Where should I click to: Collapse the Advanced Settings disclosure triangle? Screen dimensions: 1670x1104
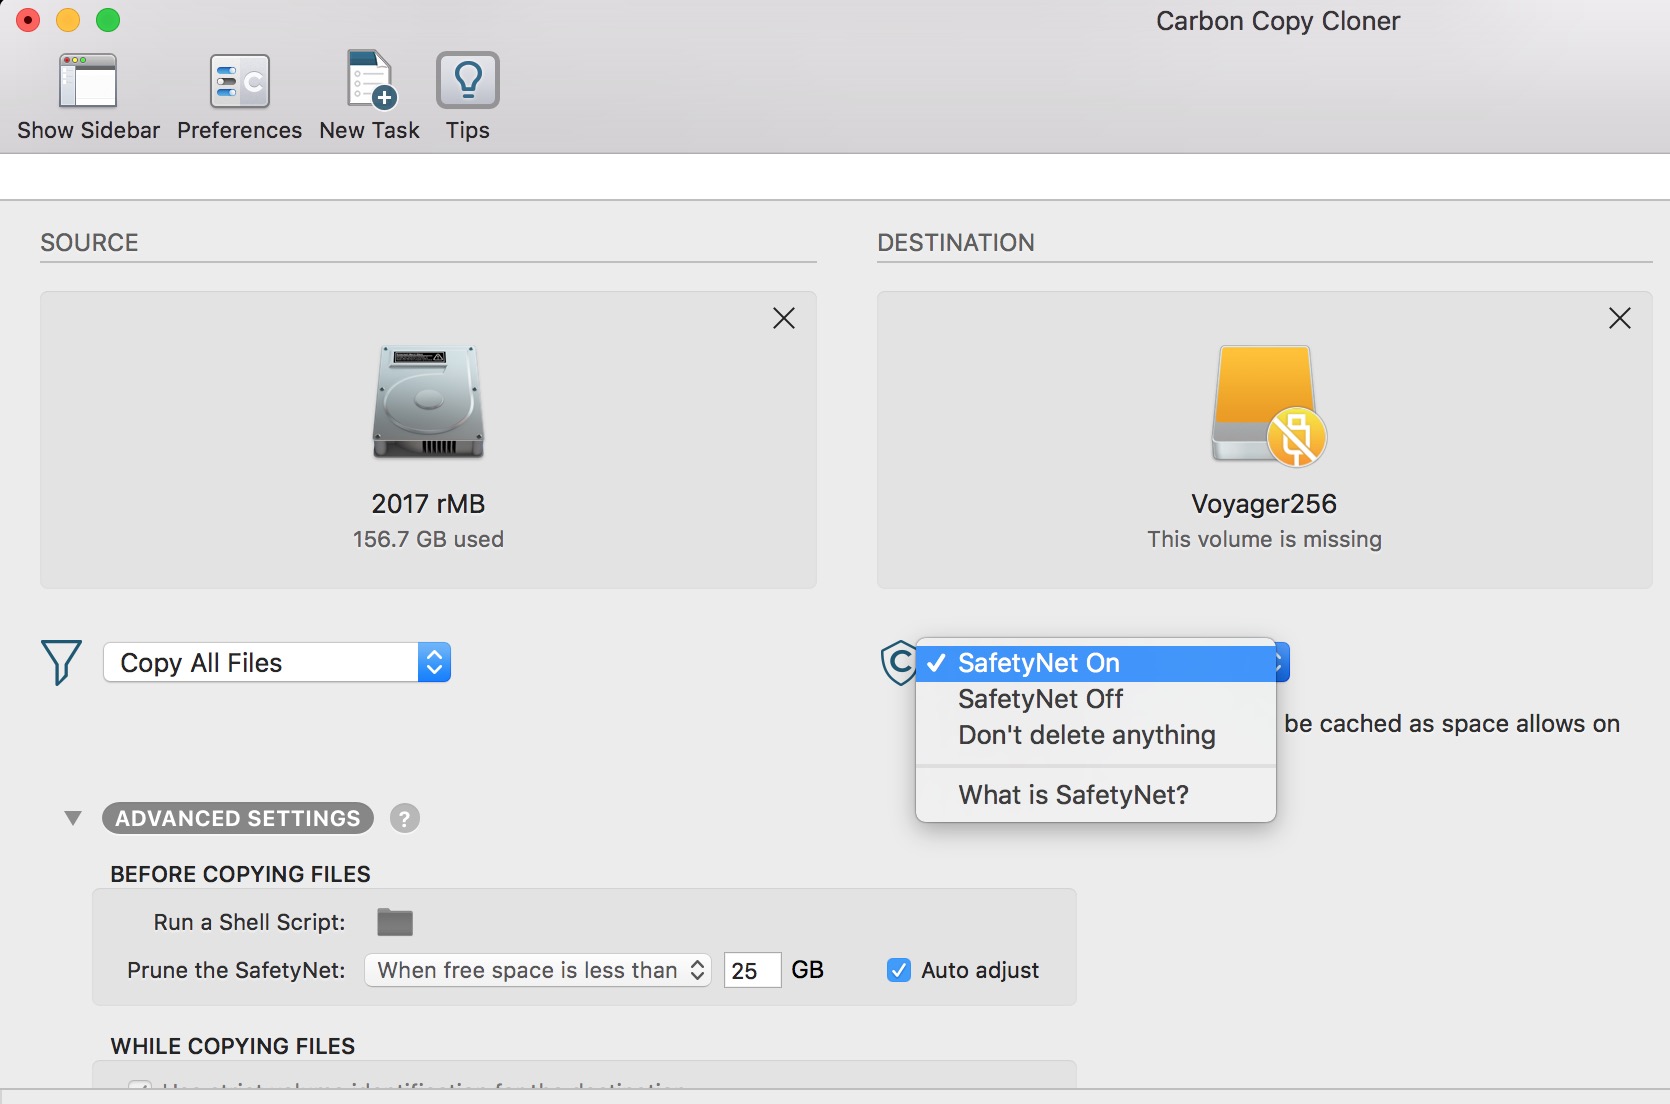point(73,818)
